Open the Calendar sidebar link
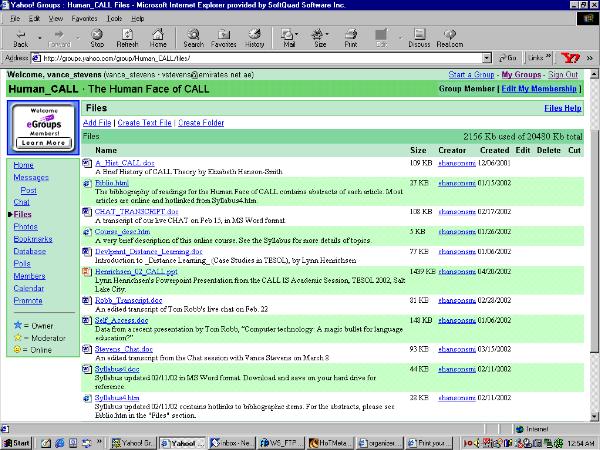Image resolution: width=600 pixels, height=450 pixels. (29, 288)
